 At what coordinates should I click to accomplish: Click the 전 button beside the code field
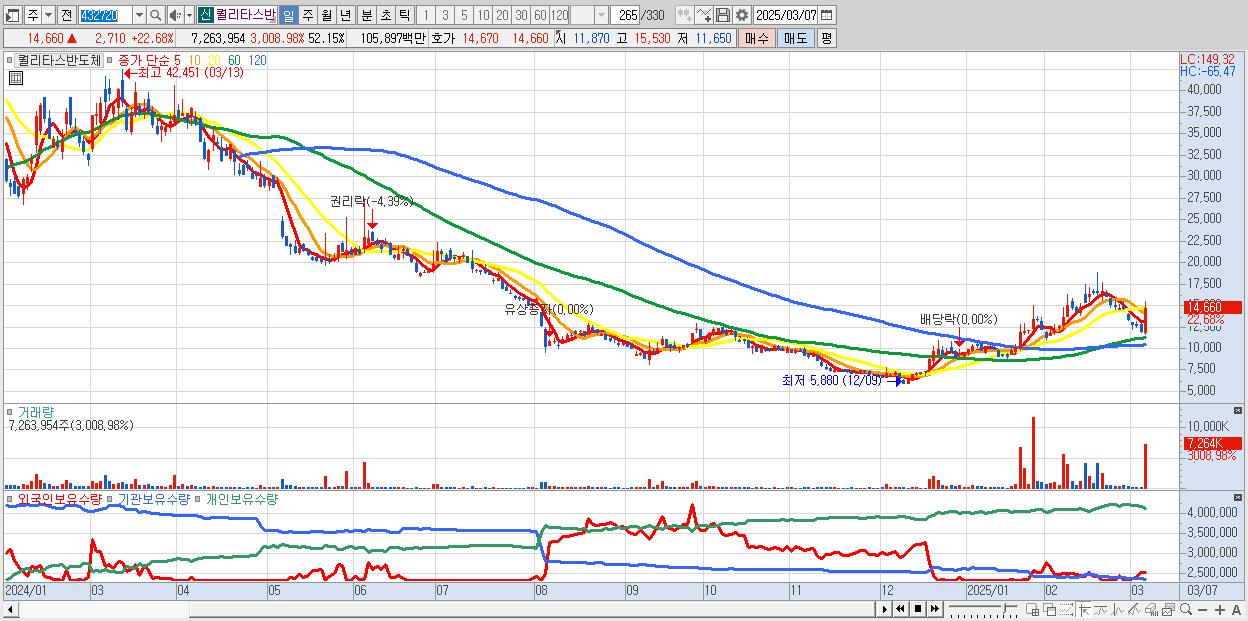click(x=66, y=15)
